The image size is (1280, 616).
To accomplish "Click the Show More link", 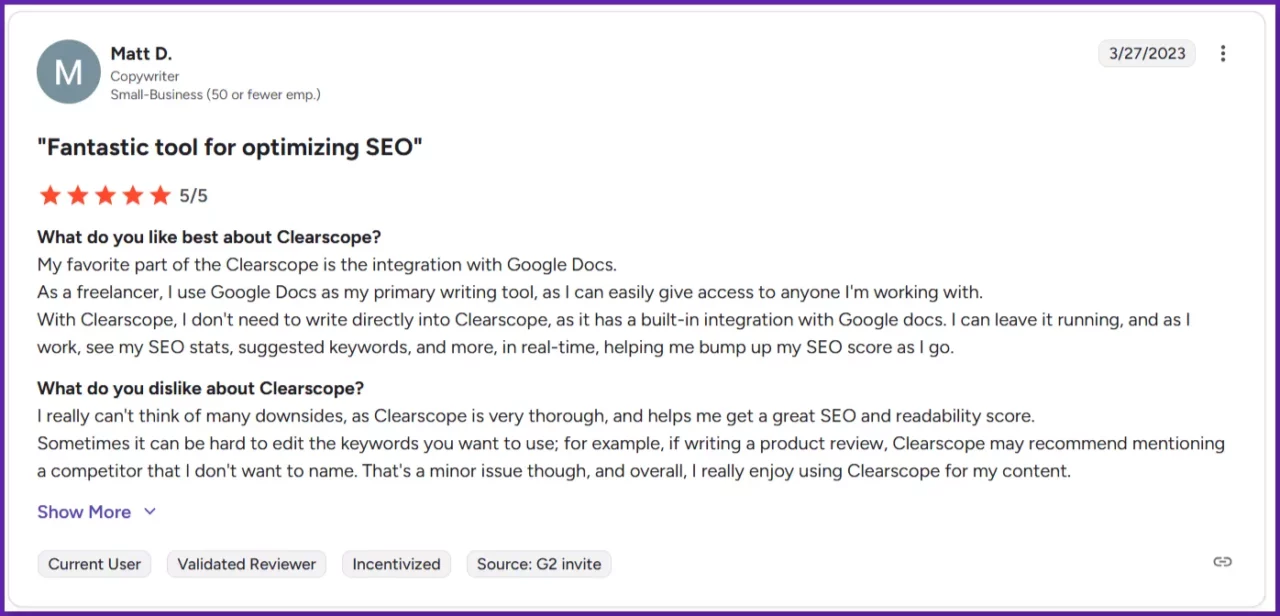I will click(x=84, y=512).
